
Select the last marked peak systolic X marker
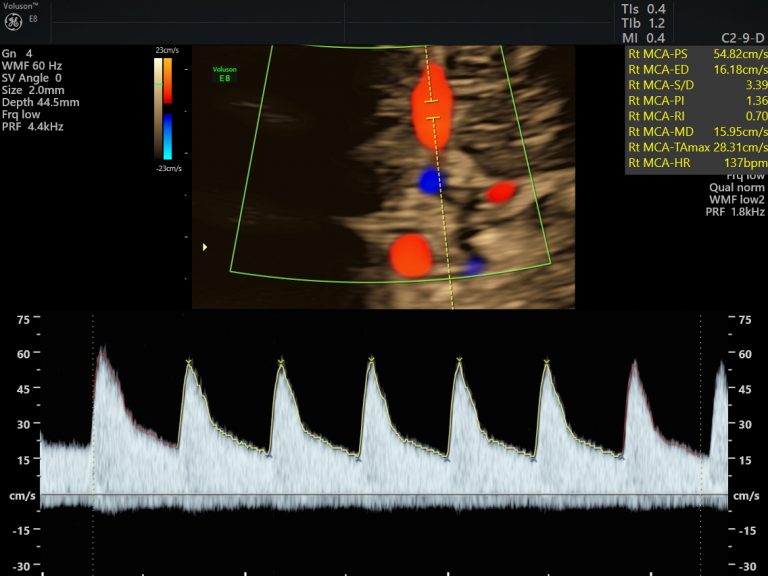547,360
